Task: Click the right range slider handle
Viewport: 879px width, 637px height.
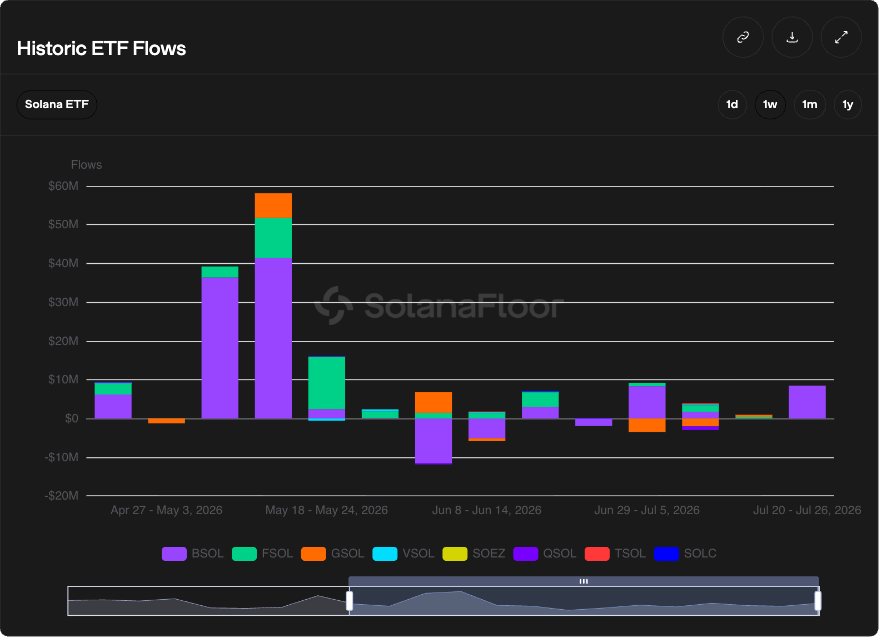Action: 818,601
